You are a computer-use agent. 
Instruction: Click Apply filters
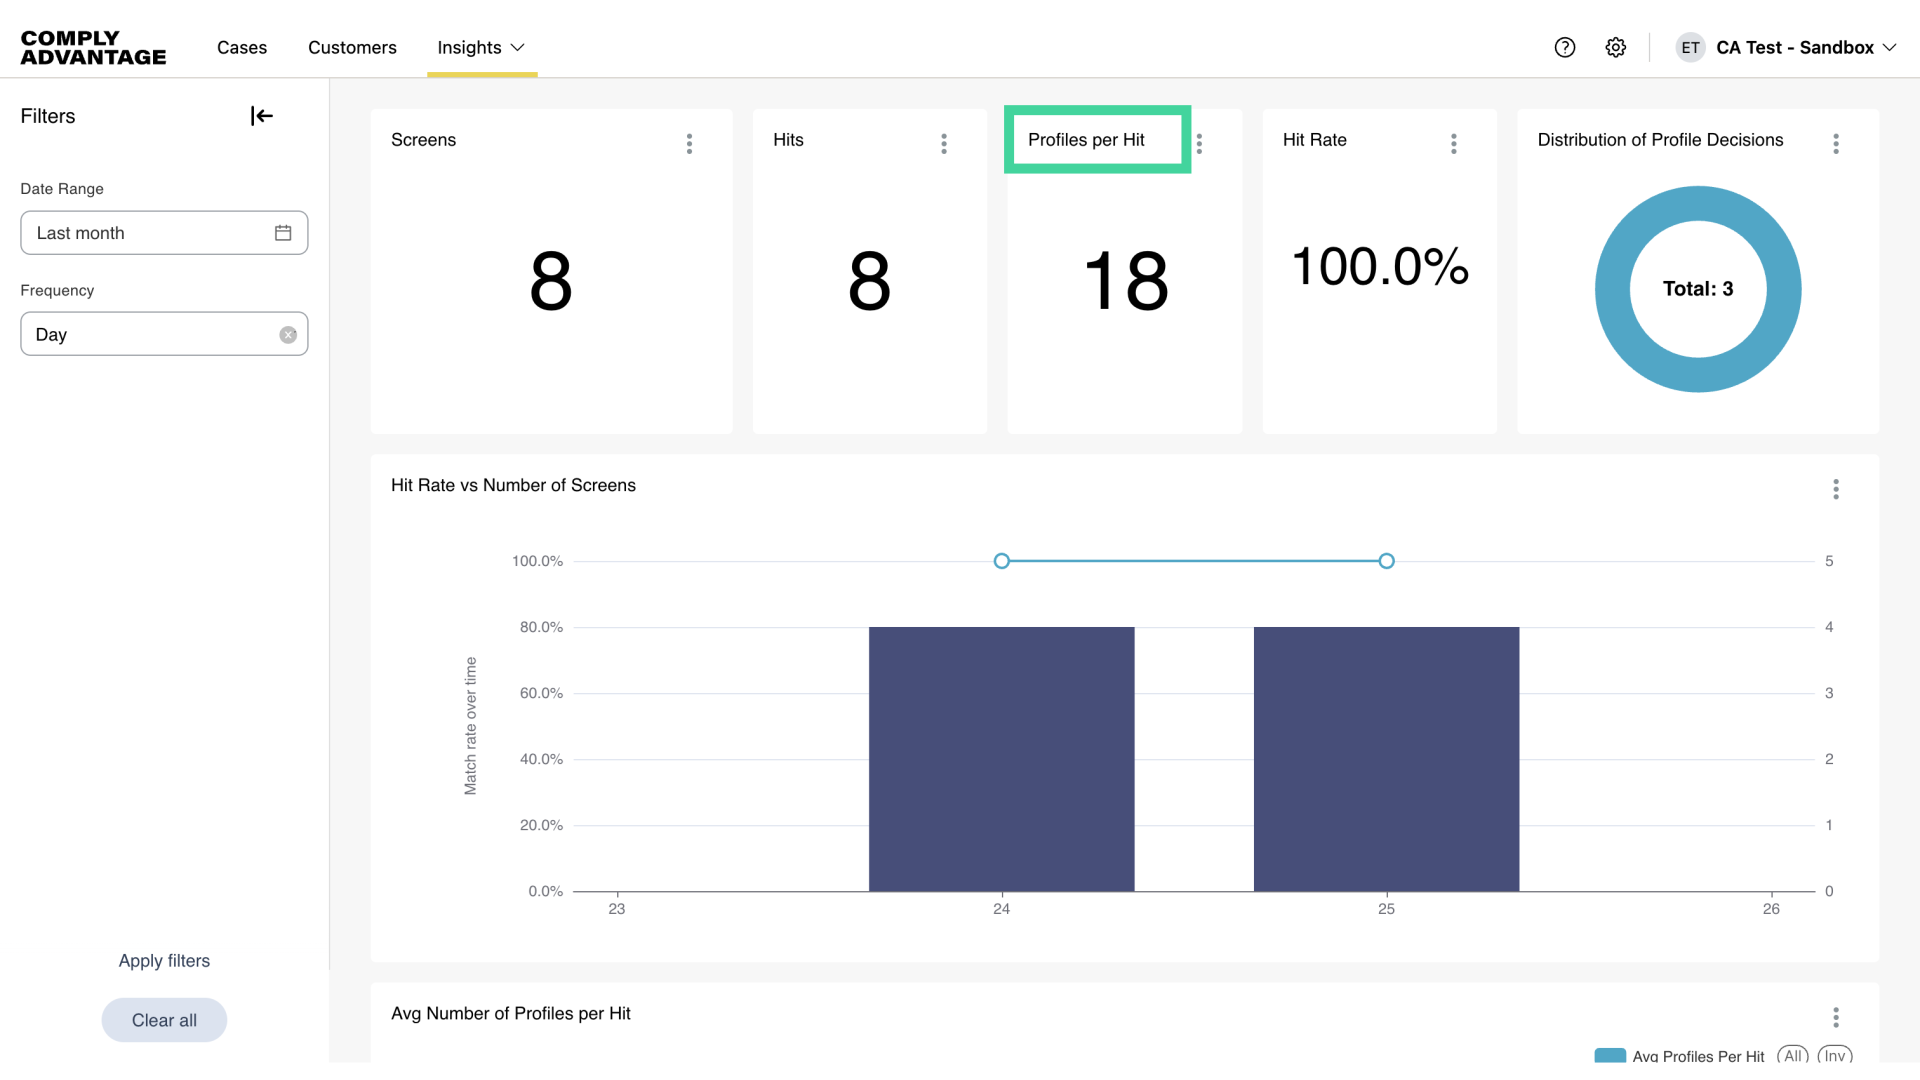click(x=164, y=961)
